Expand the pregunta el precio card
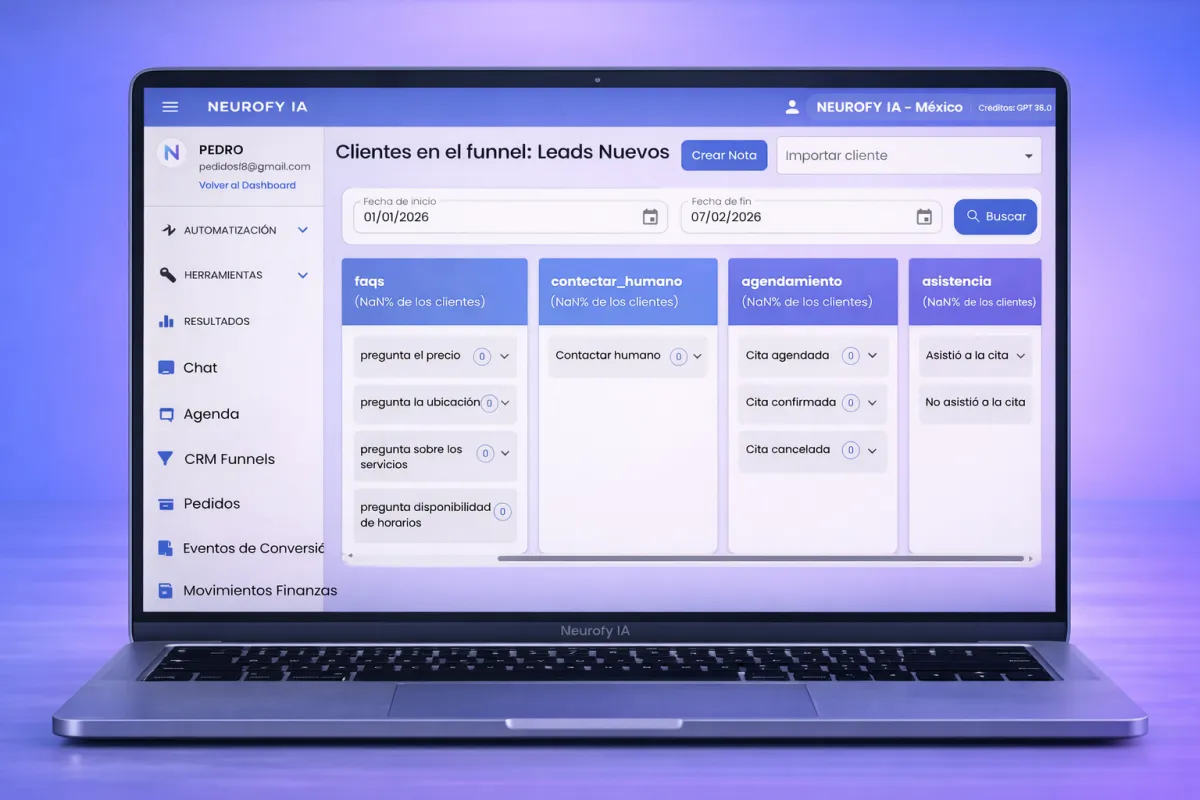1200x800 pixels. point(505,356)
